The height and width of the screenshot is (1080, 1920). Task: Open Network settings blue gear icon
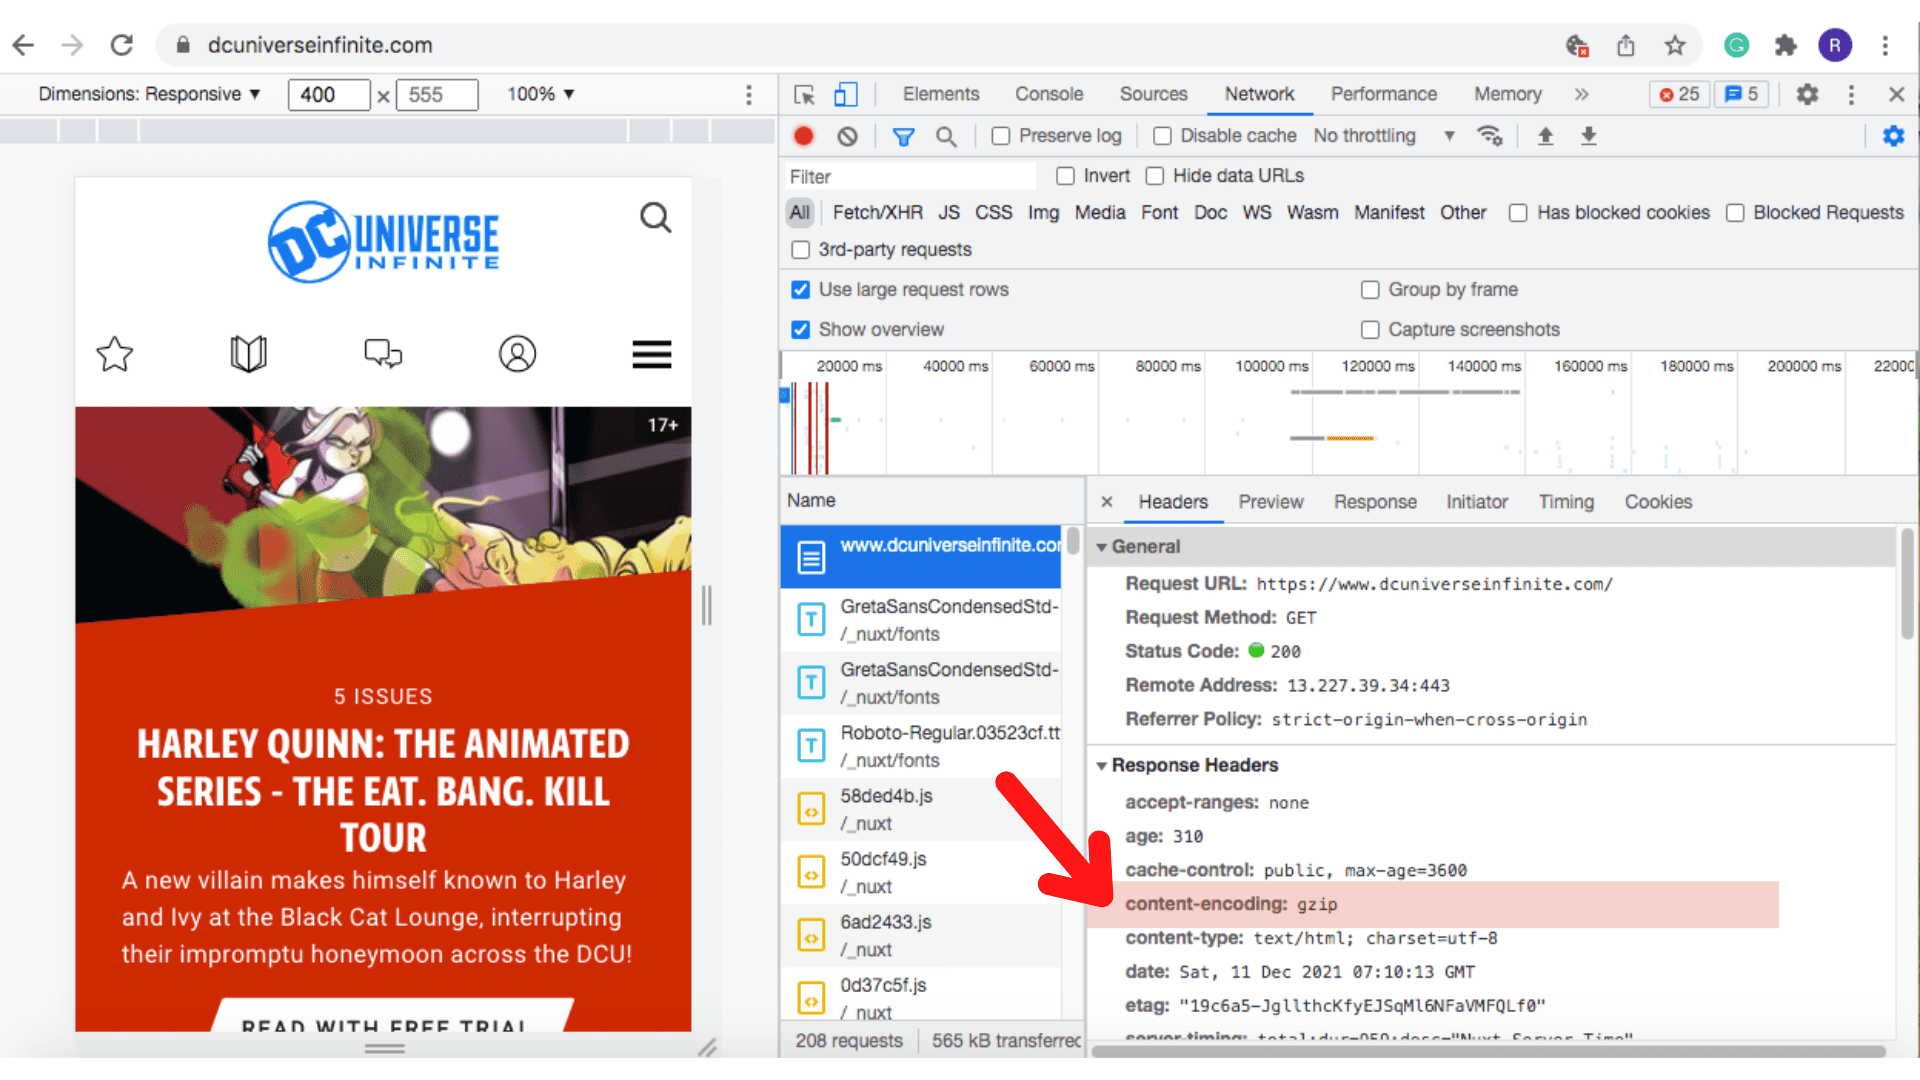click(x=1893, y=136)
